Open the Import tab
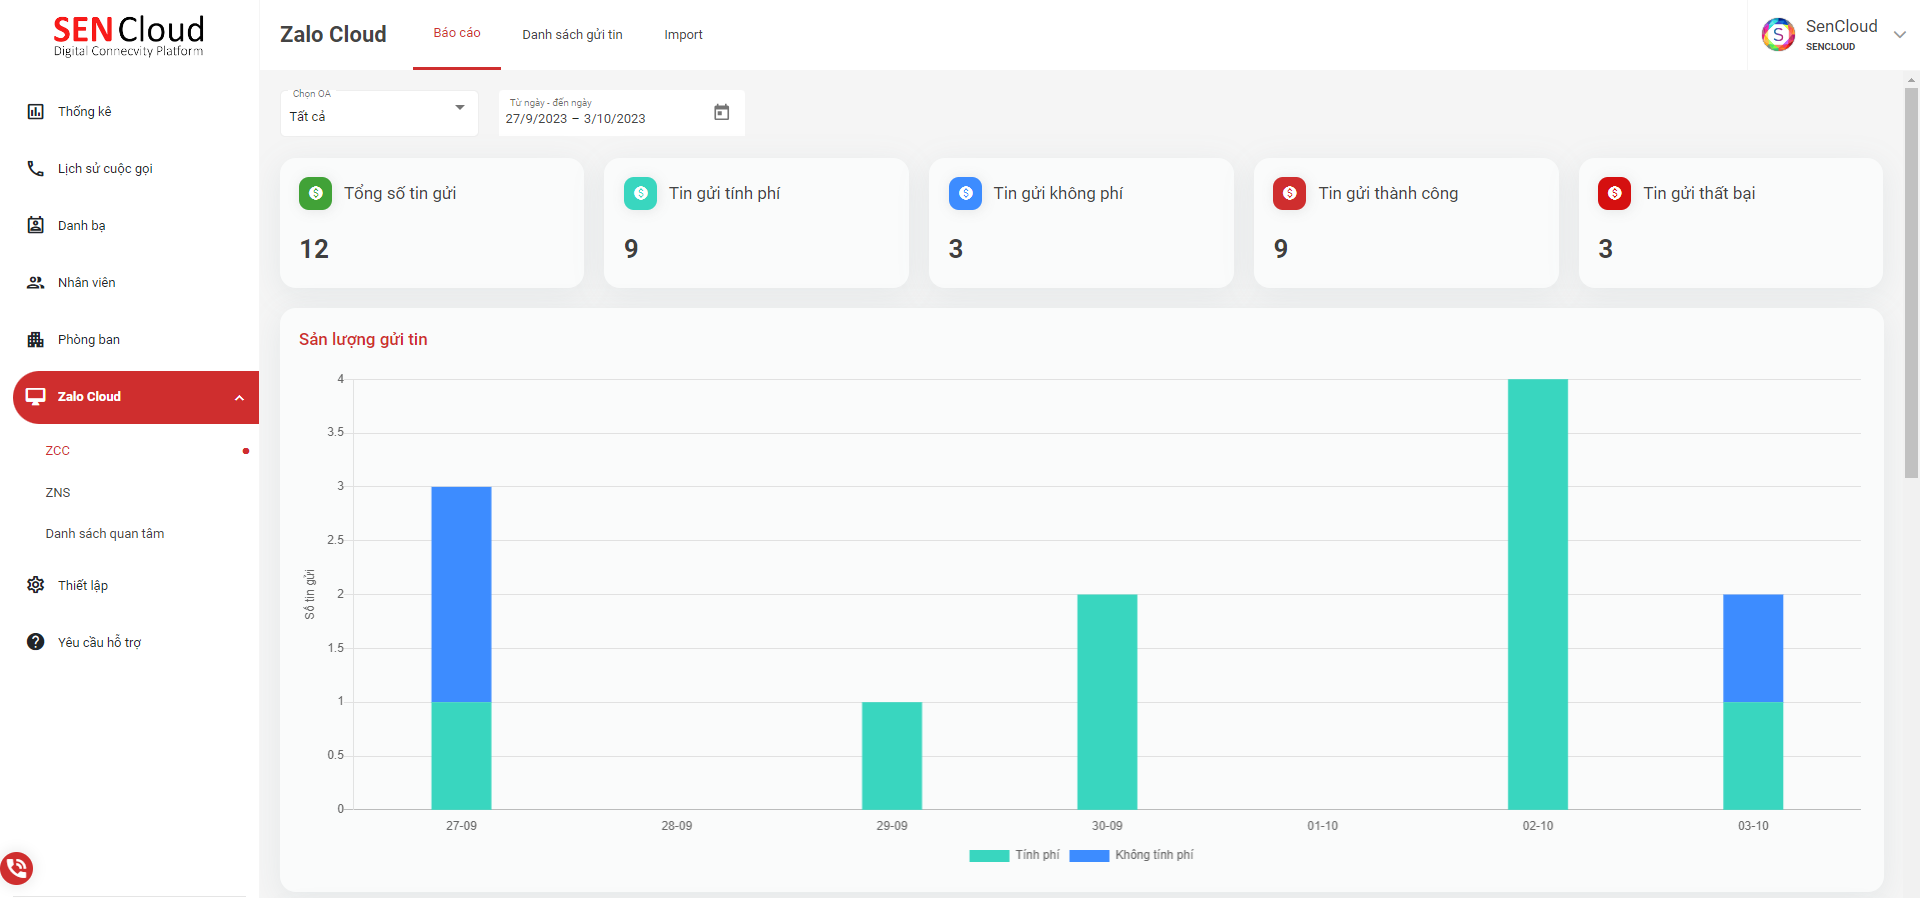Viewport: 1920px width, 898px height. (683, 35)
